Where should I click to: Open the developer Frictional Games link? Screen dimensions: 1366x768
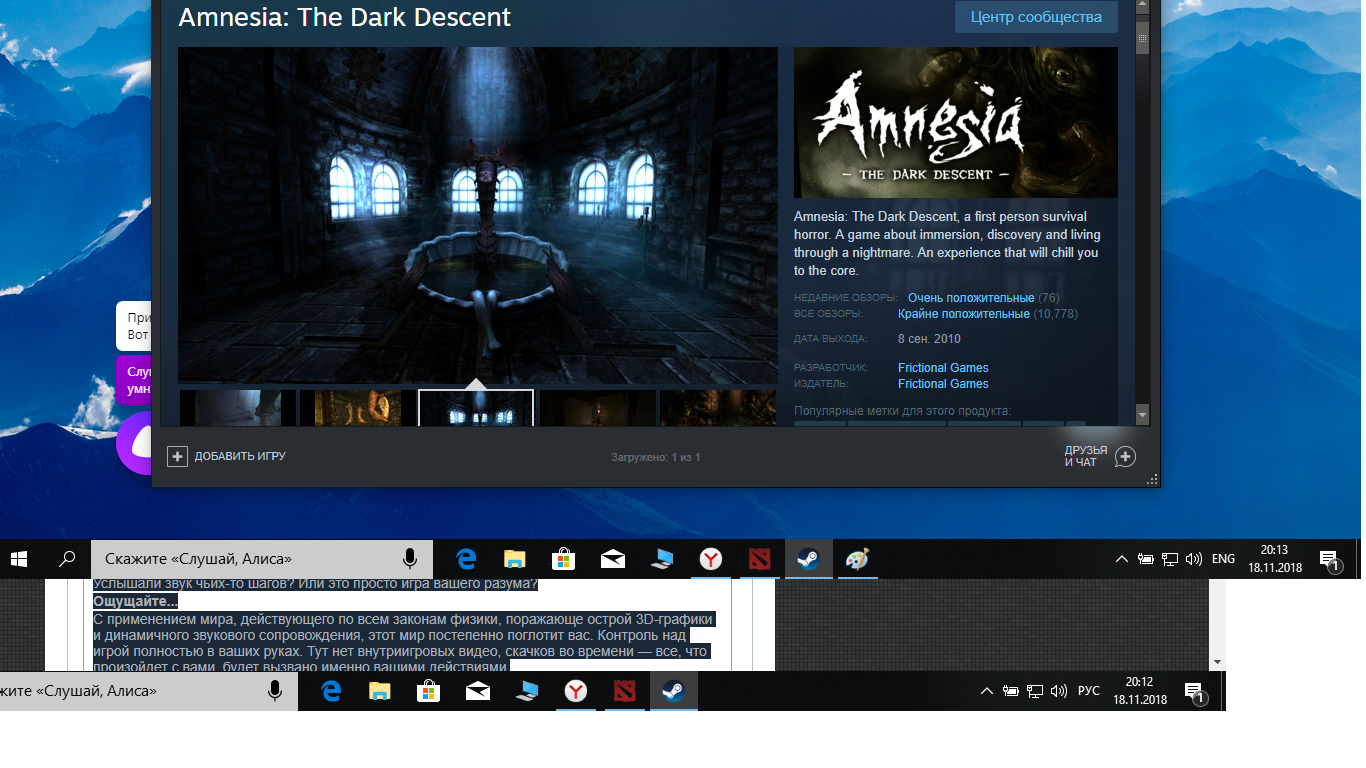click(x=942, y=368)
